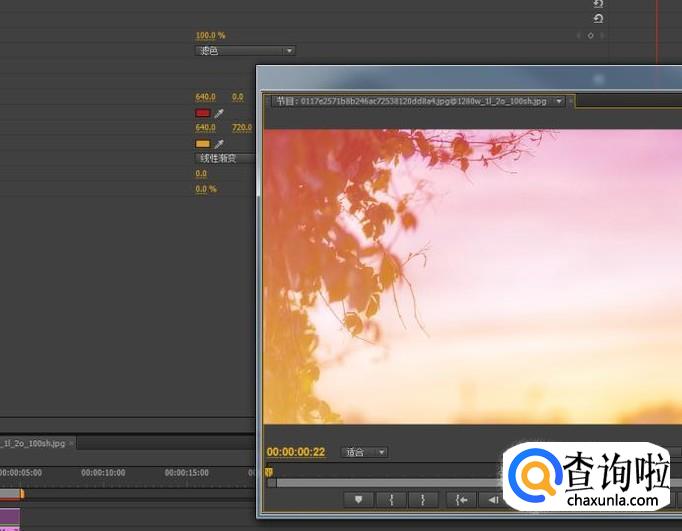Click the 100.0 % opacity value
This screenshot has height=531, width=682.
pos(210,35)
